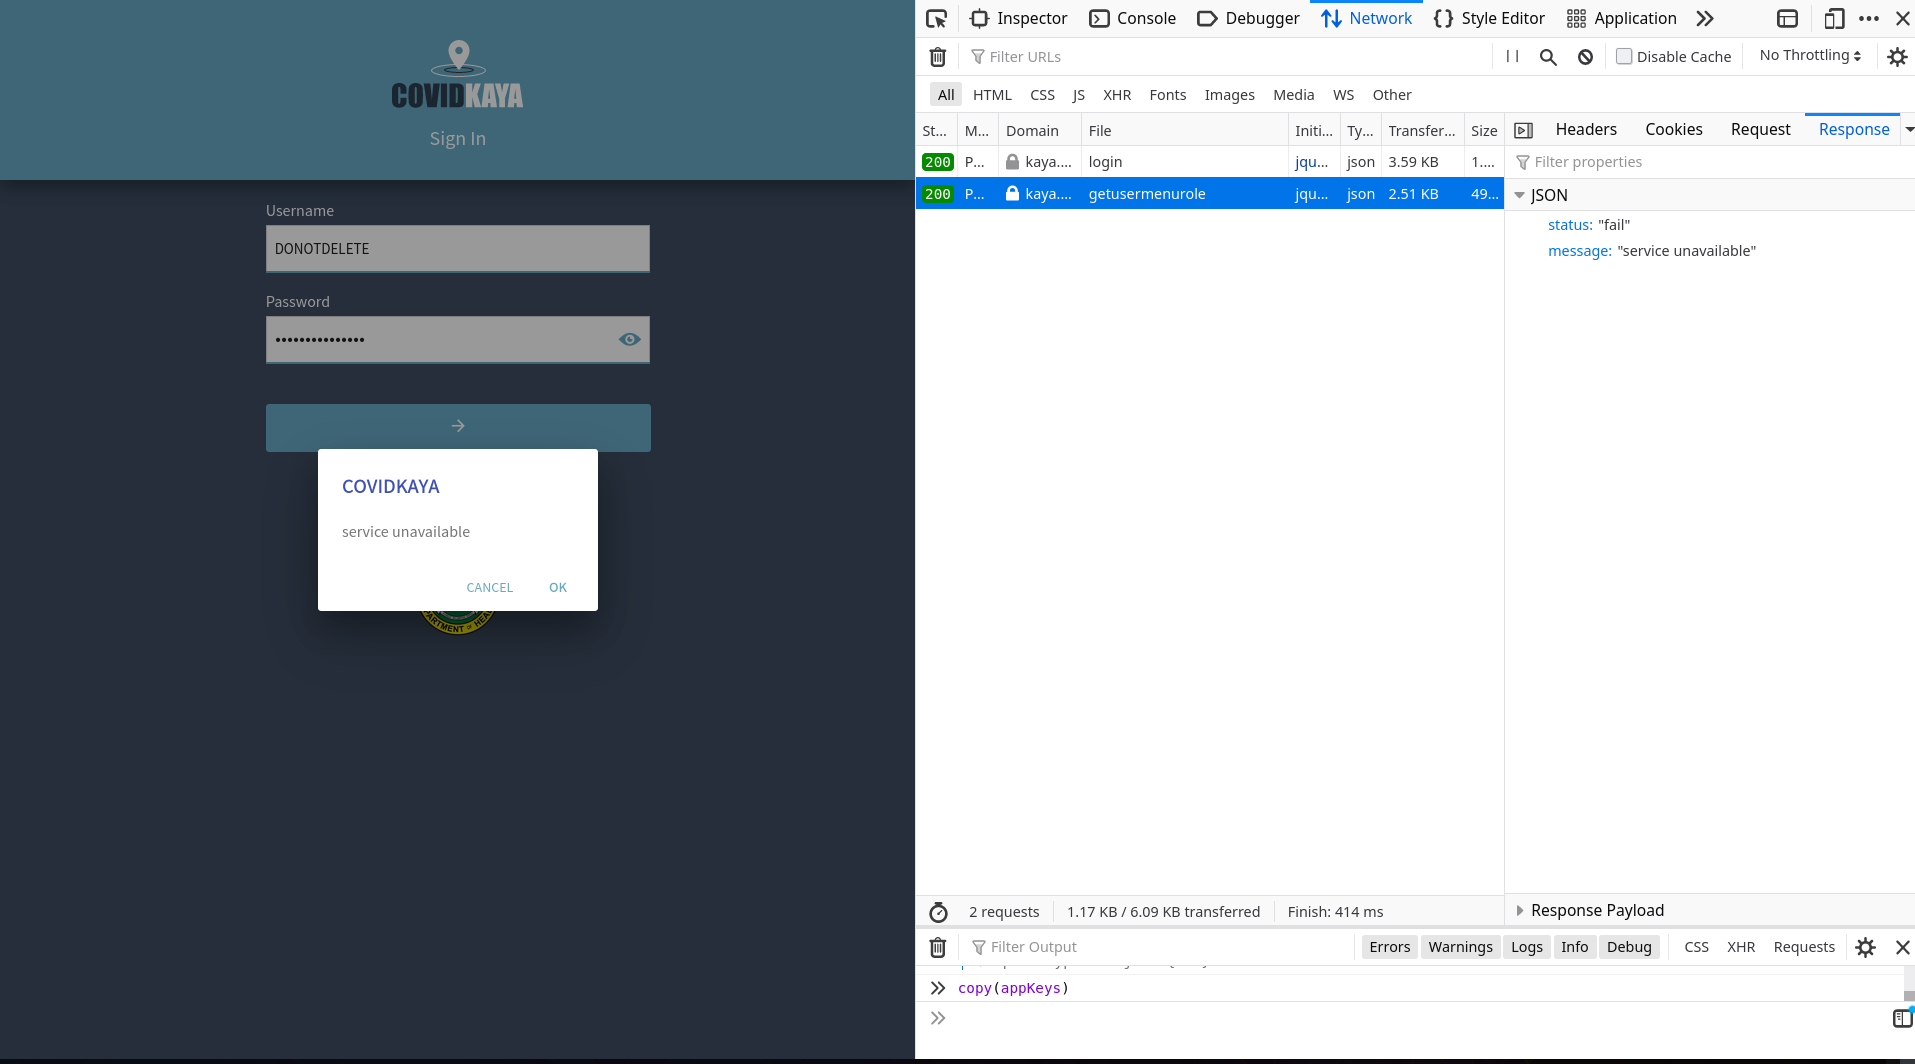Click the element picker icon
The height and width of the screenshot is (1064, 1915).
(x=936, y=19)
